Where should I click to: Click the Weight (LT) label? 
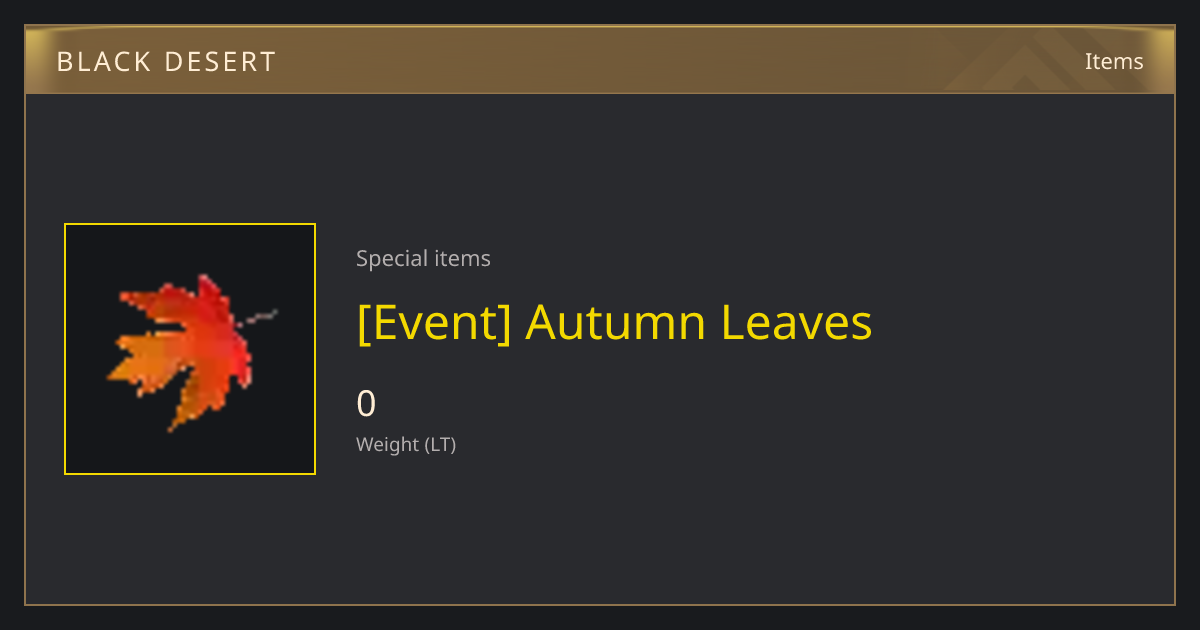(406, 445)
